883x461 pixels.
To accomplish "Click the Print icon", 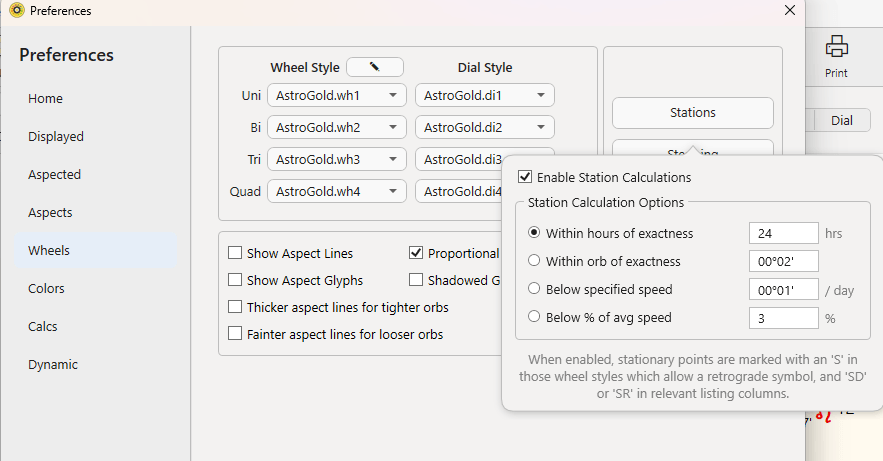I will (836, 47).
